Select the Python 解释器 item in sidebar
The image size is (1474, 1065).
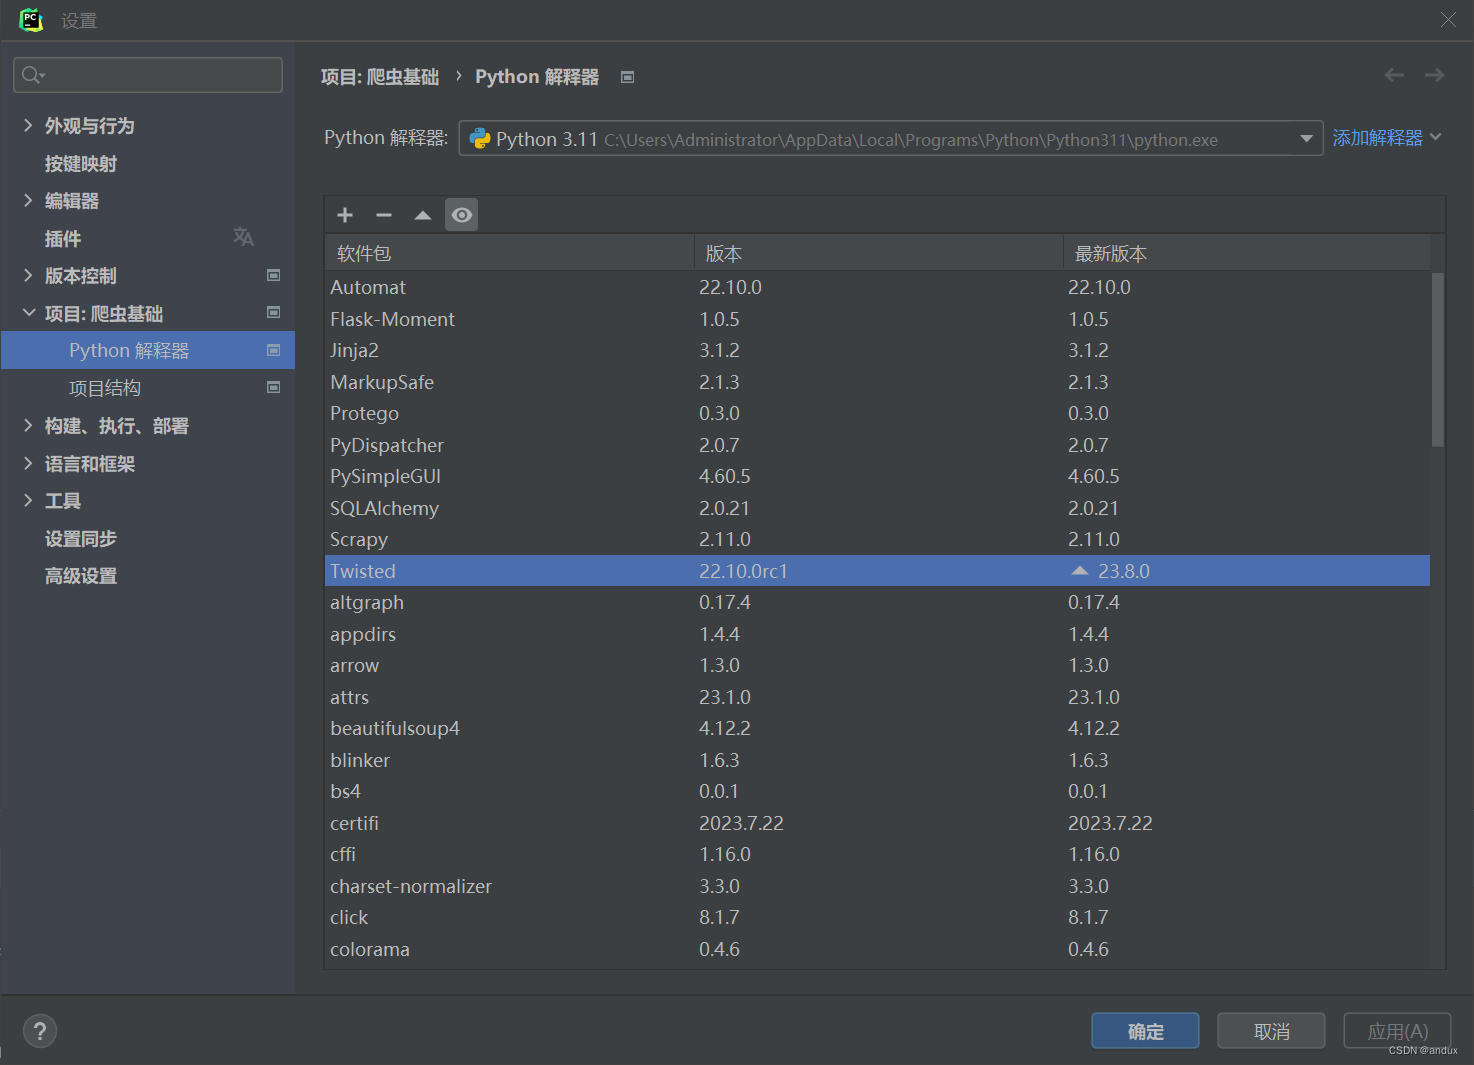point(148,350)
